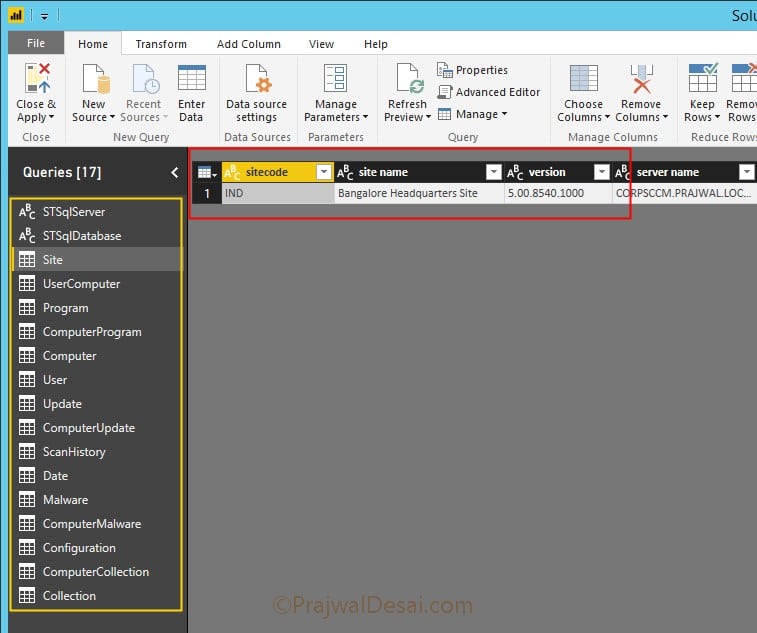This screenshot has height=633, width=757.
Task: Click the Refresh Preview icon
Action: (x=410, y=78)
